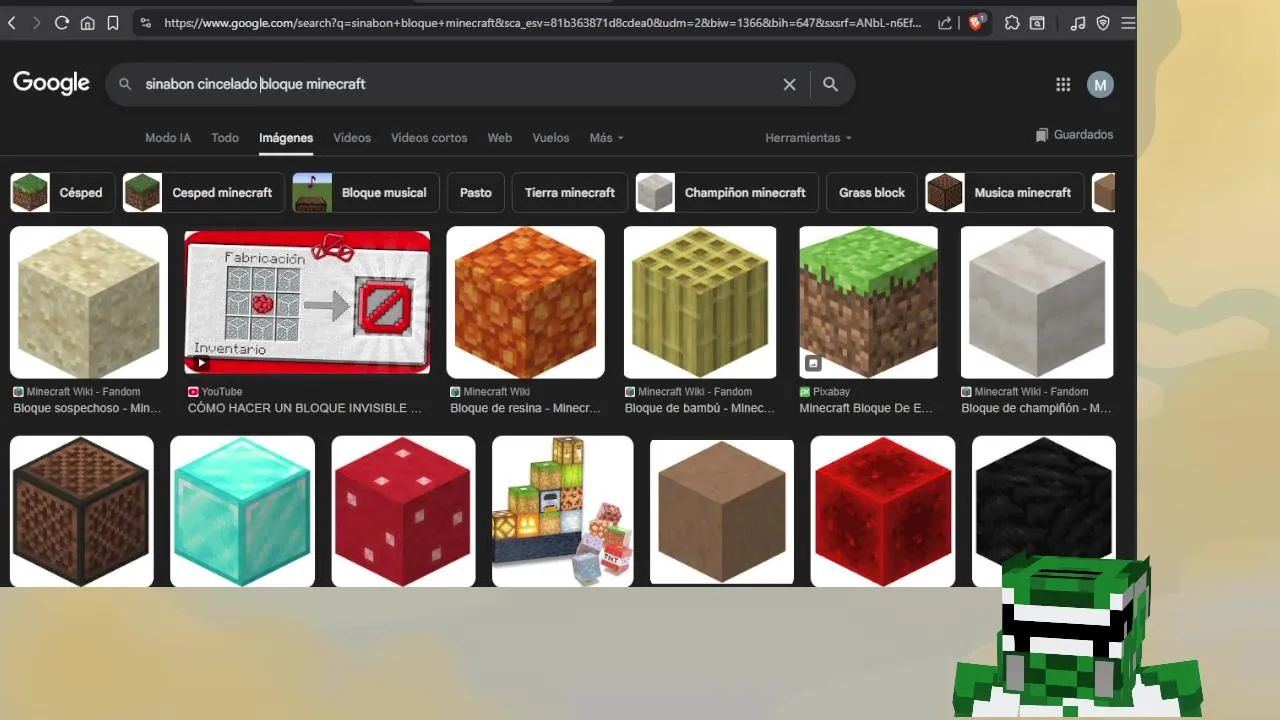Image resolution: width=1280 pixels, height=720 pixels.
Task: Open Guardados saved items
Action: (x=1075, y=135)
